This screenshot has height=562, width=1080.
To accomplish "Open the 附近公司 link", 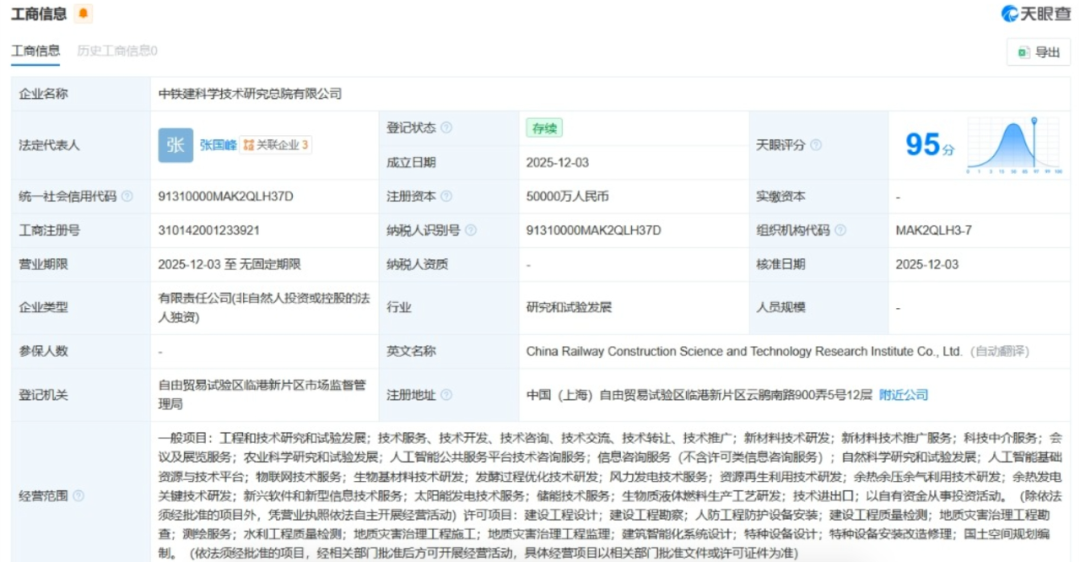I will [x=903, y=395].
